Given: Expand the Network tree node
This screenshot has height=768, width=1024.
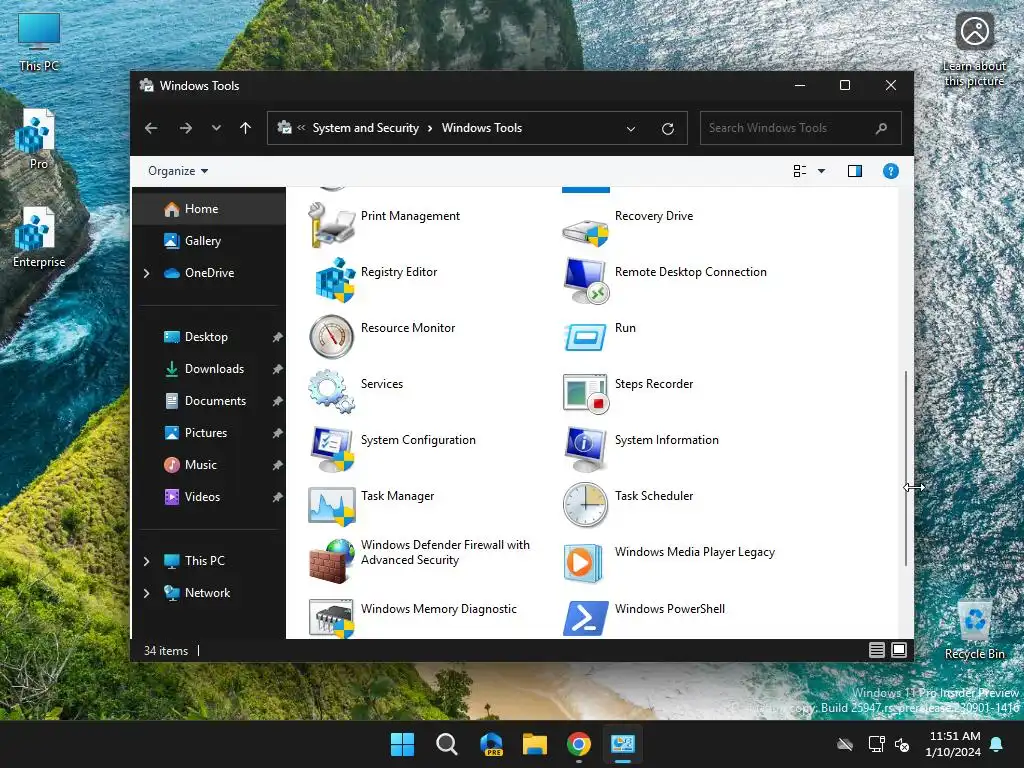Looking at the screenshot, I should pyautogui.click(x=147, y=593).
